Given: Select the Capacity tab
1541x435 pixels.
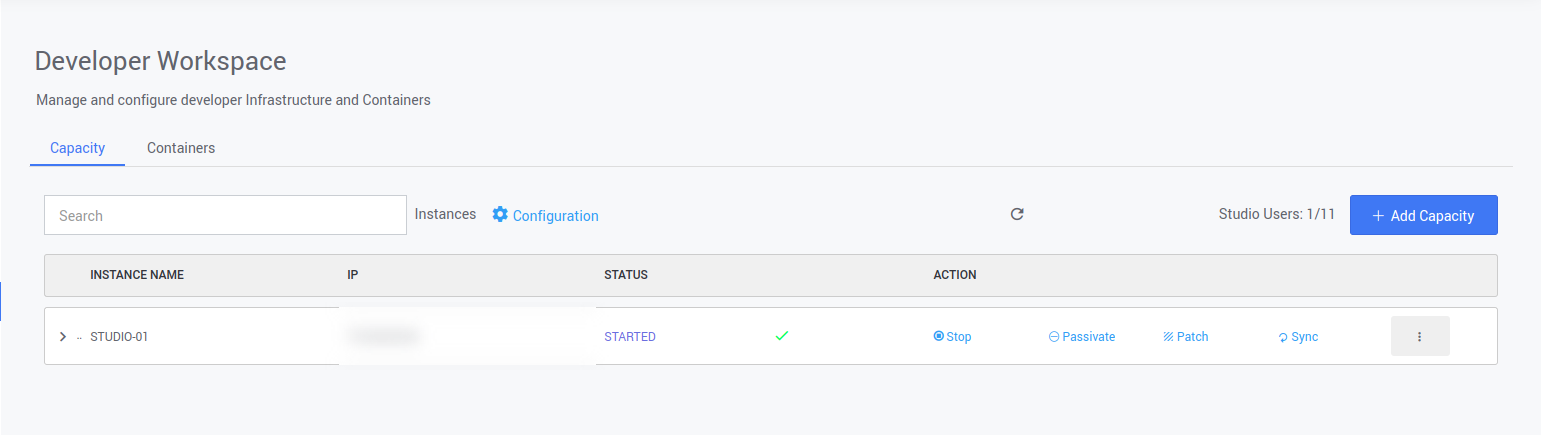Looking at the screenshot, I should (x=78, y=148).
